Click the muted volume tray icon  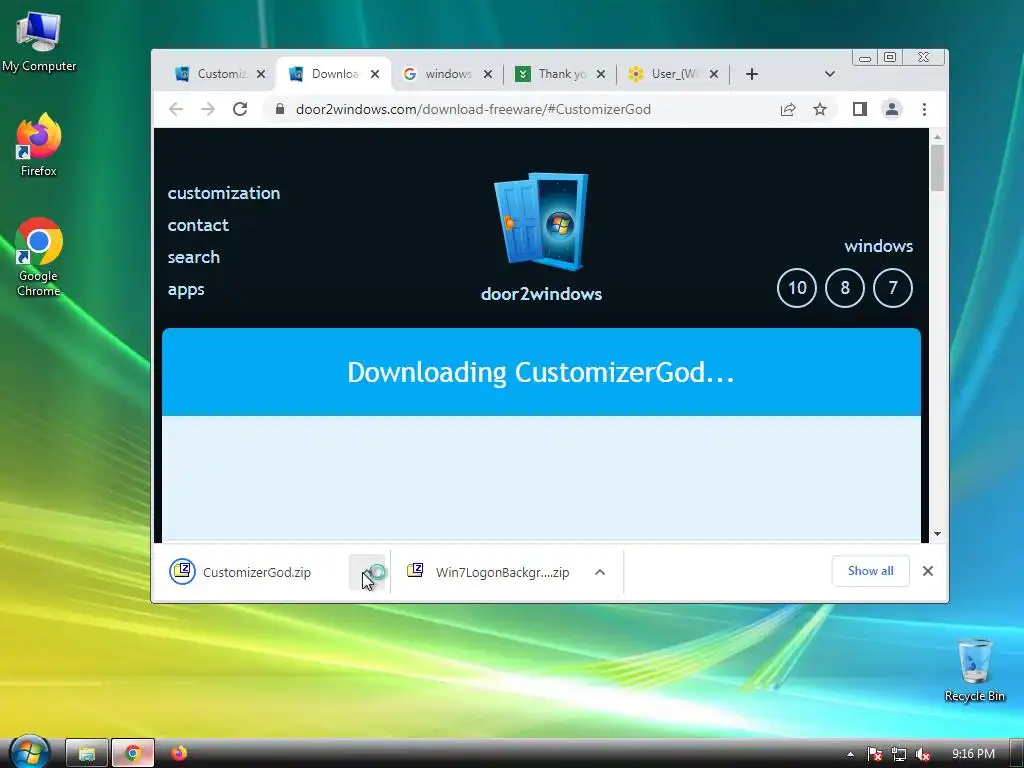[922, 754]
